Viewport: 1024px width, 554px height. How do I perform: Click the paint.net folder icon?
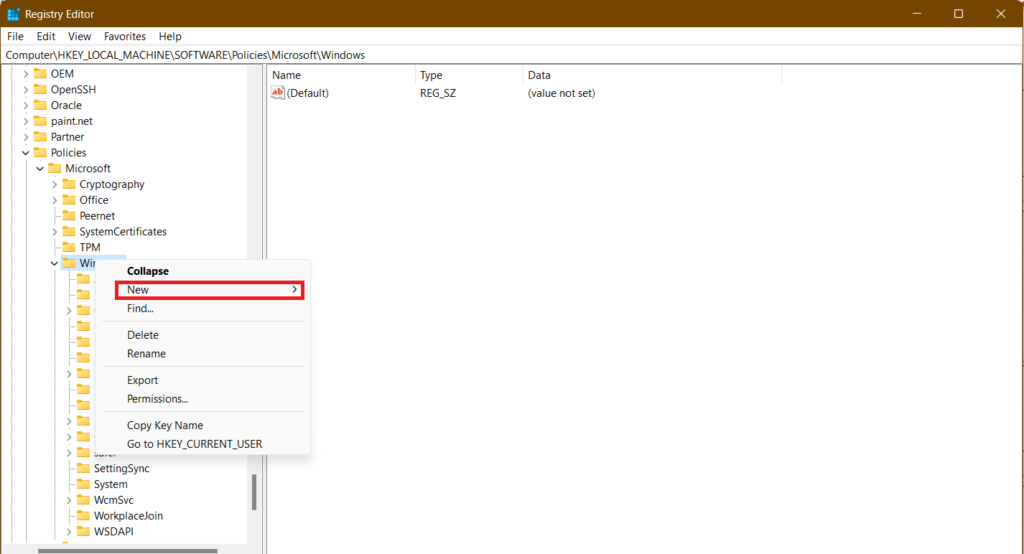click(40, 121)
